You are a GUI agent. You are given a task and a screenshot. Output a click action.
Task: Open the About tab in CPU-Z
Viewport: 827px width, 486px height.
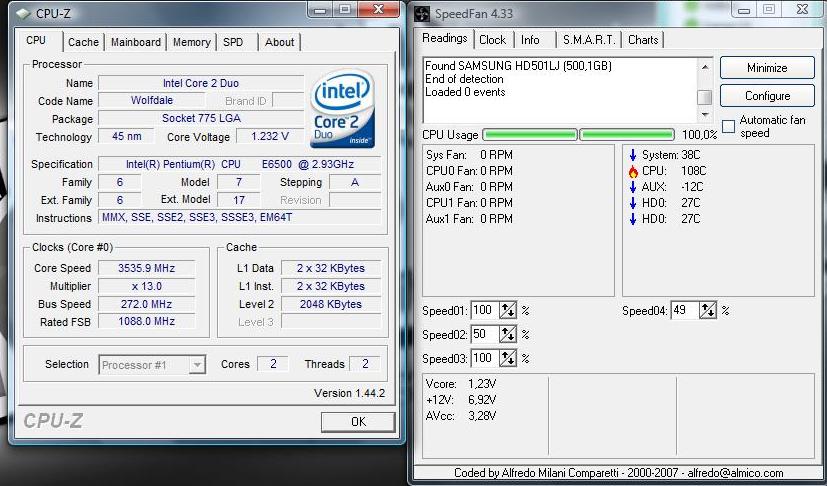[279, 42]
